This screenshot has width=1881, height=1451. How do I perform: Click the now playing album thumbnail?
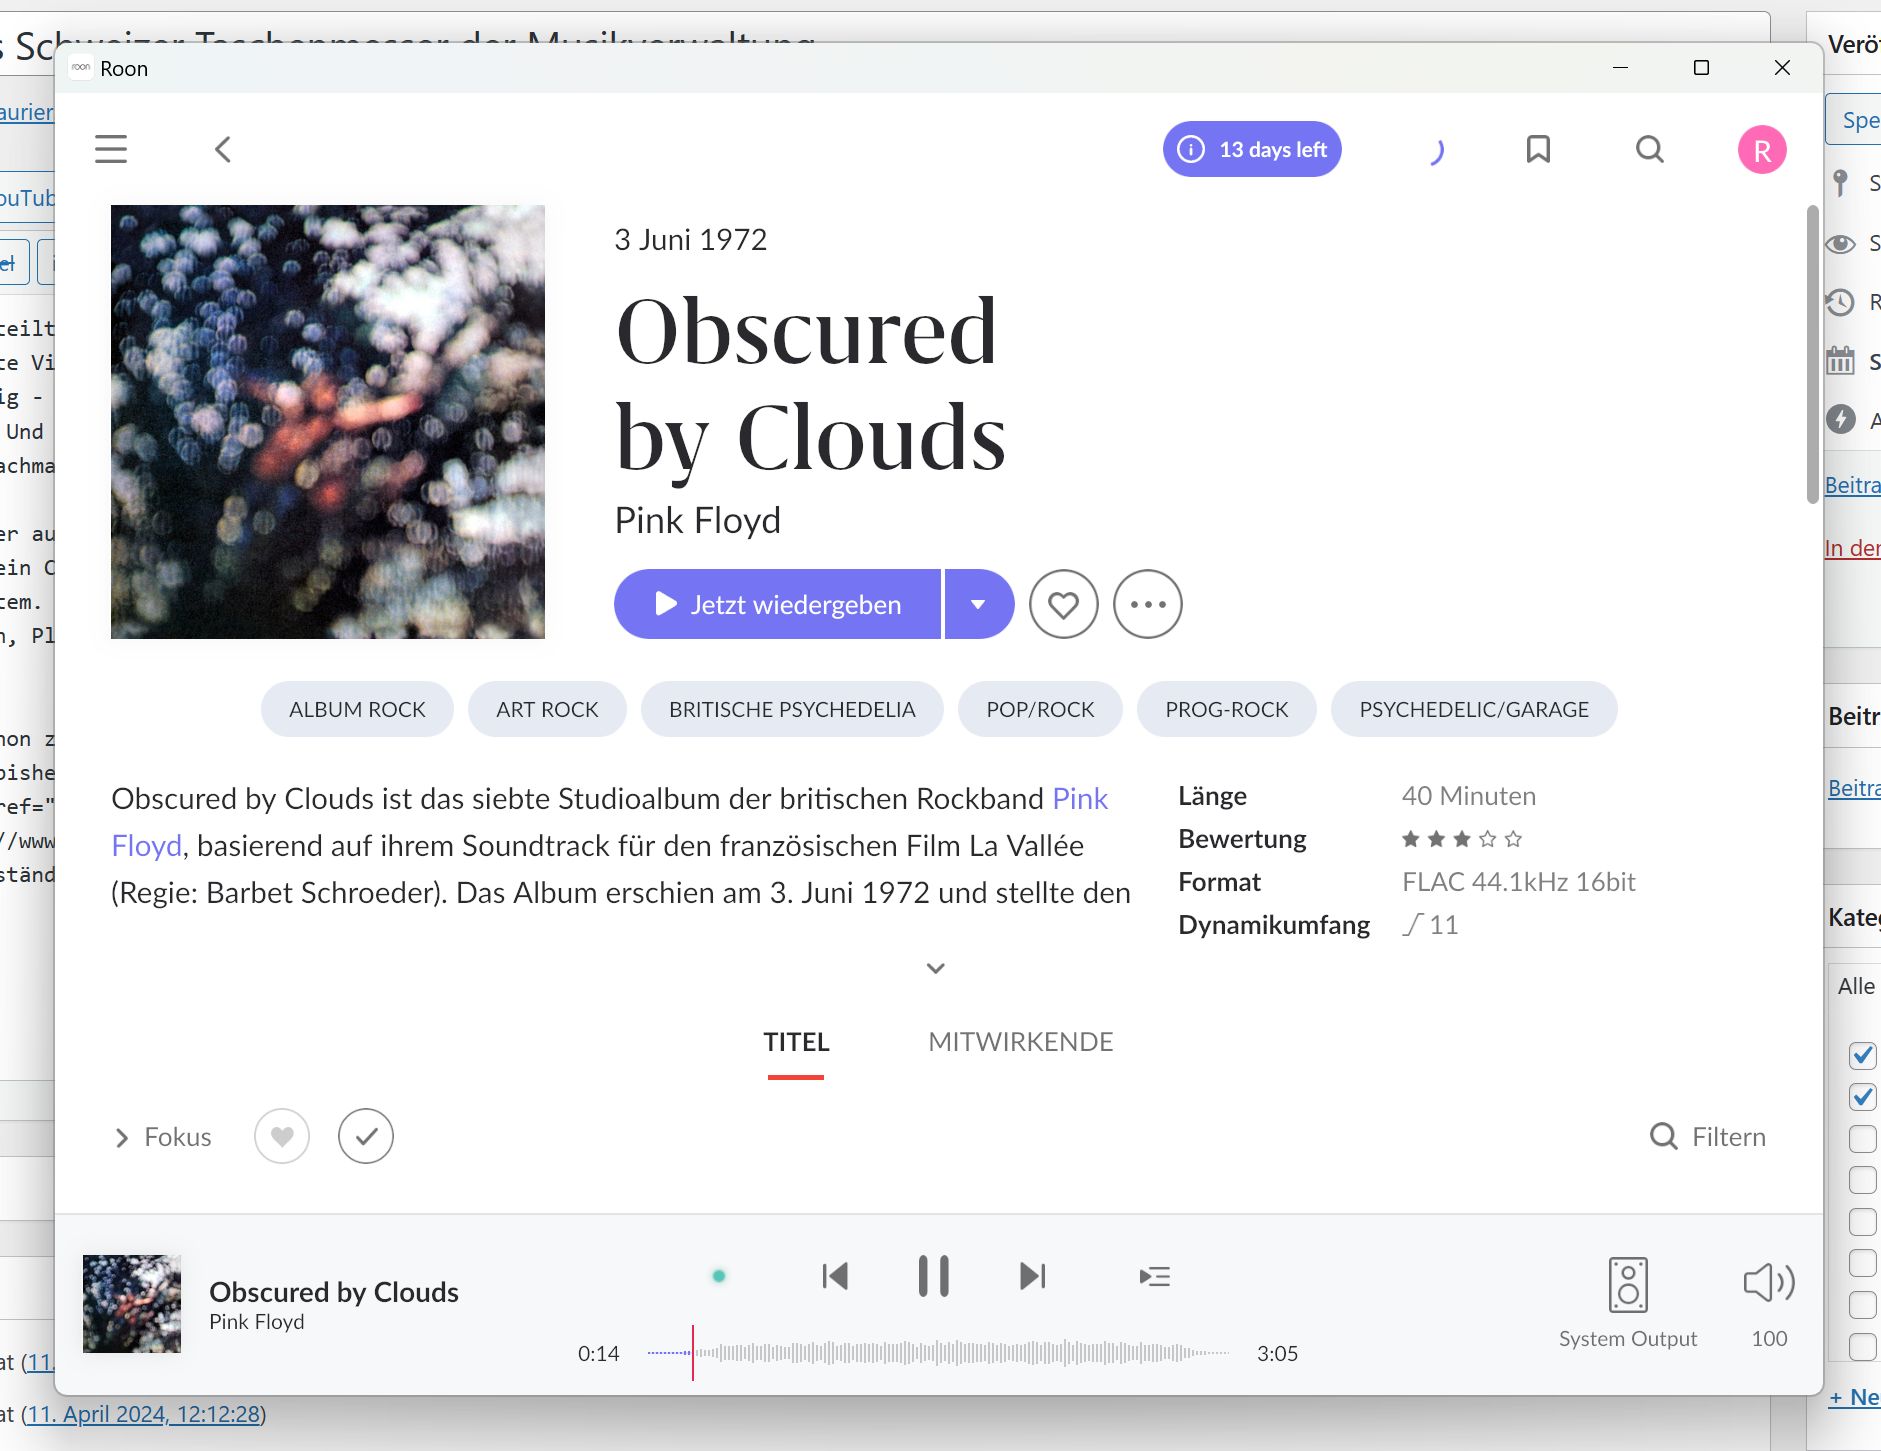click(132, 1304)
